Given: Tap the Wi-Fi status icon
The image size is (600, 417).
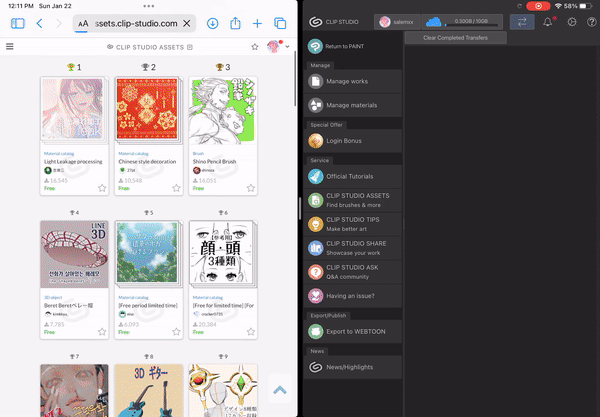Looking at the screenshot, I should [558, 6].
